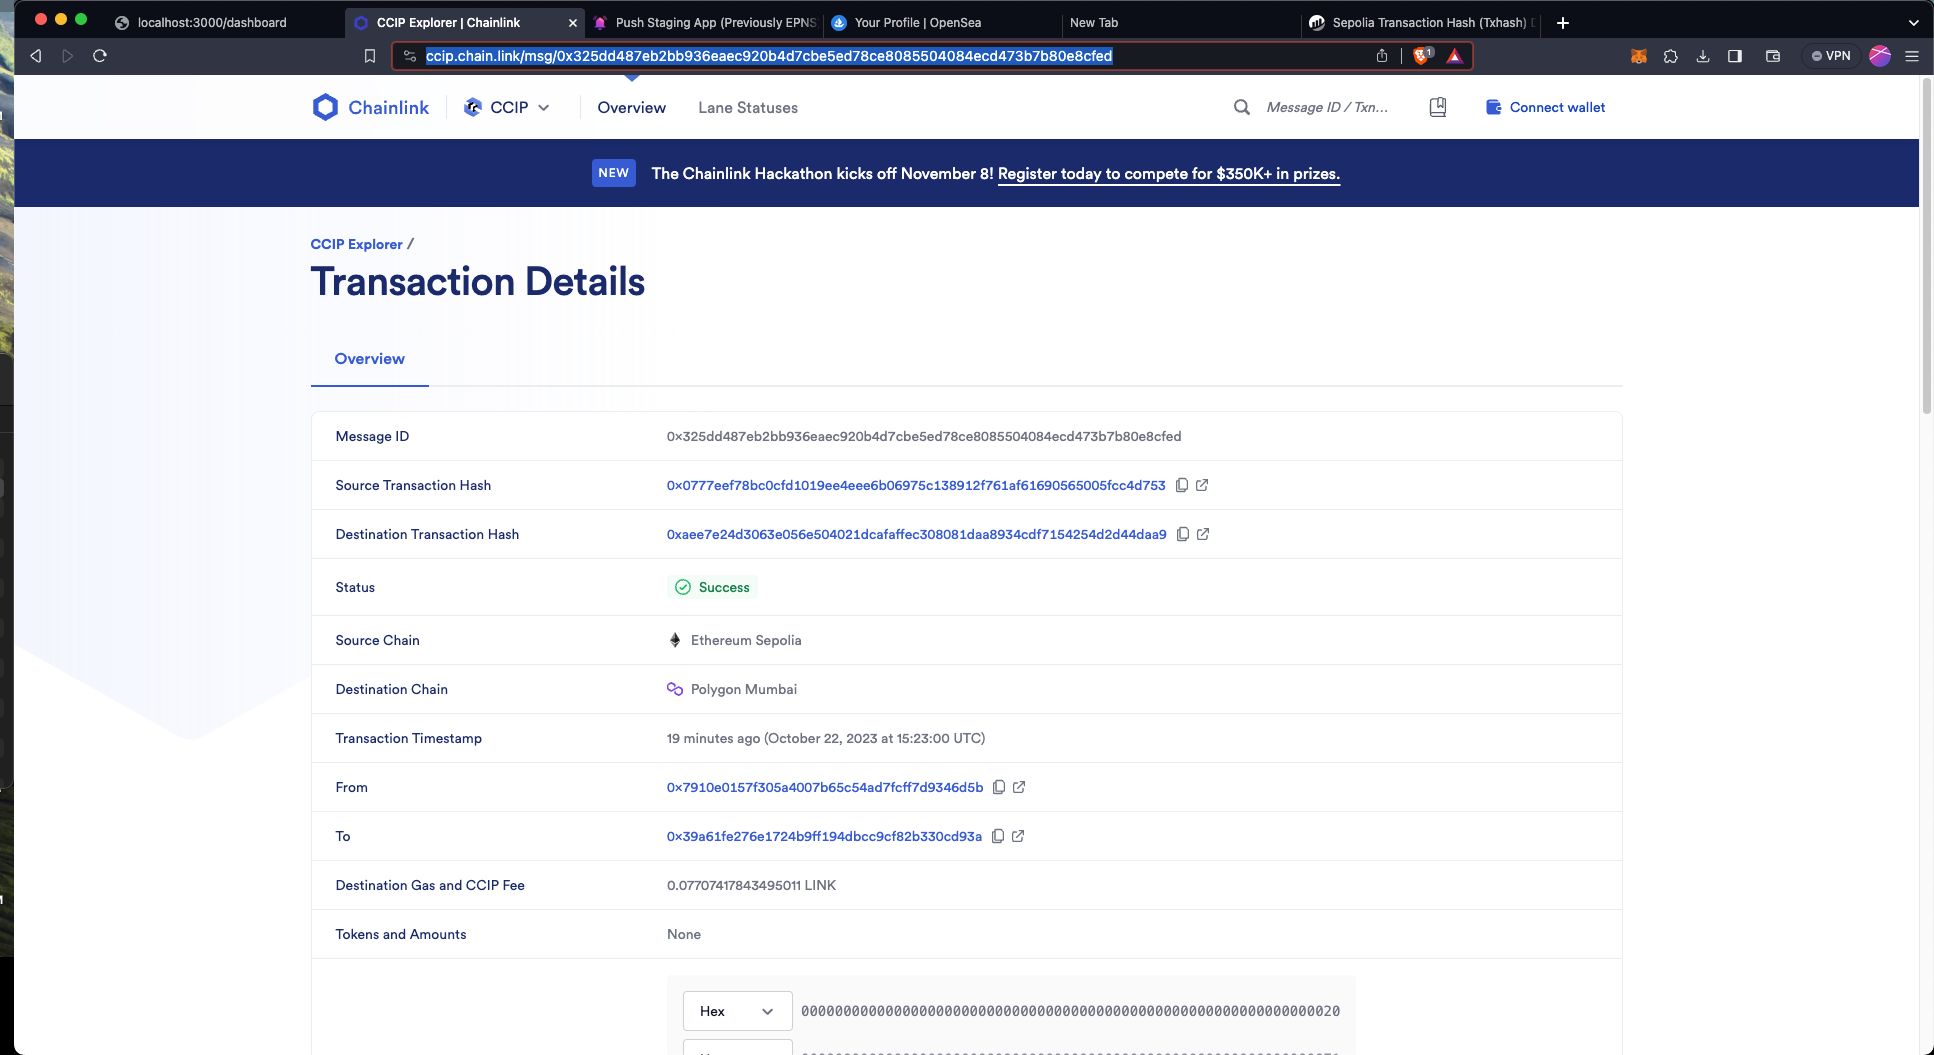Open From address external link
This screenshot has width=1934, height=1055.
pos(1019,787)
